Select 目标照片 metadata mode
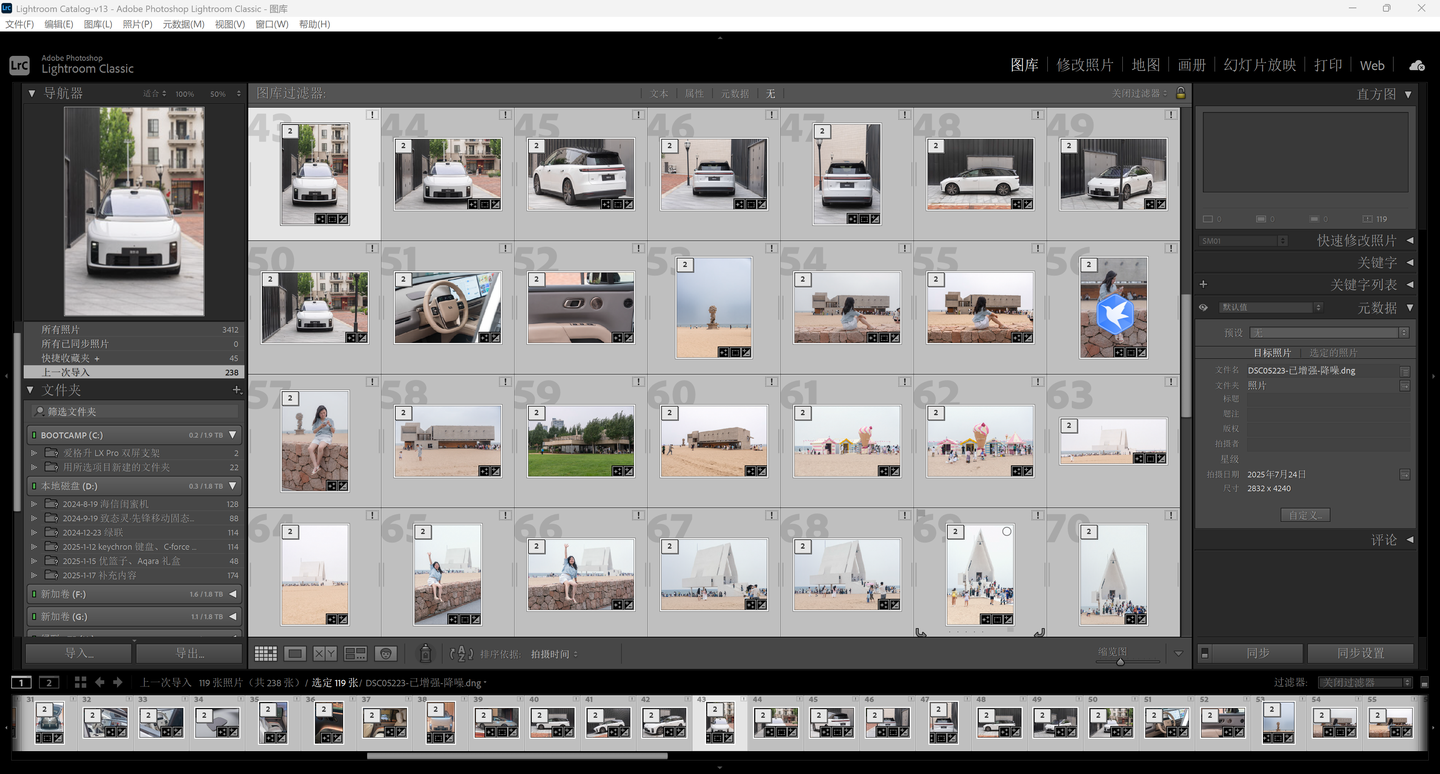Viewport: 1440px width, 774px height. click(1272, 353)
